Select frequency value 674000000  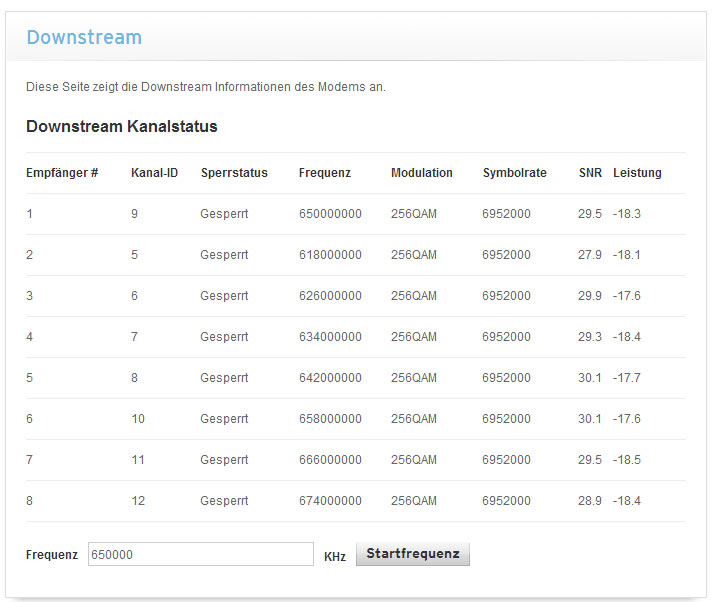(x=330, y=501)
